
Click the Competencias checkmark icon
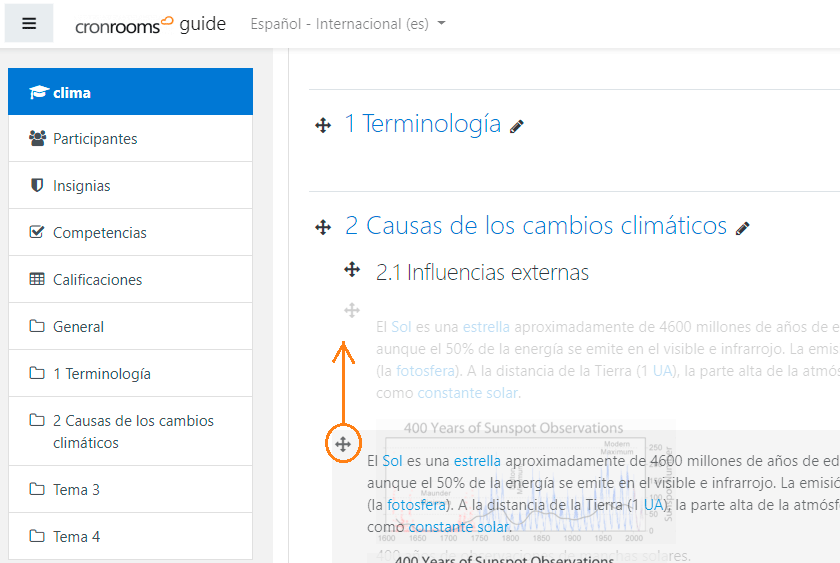click(36, 232)
